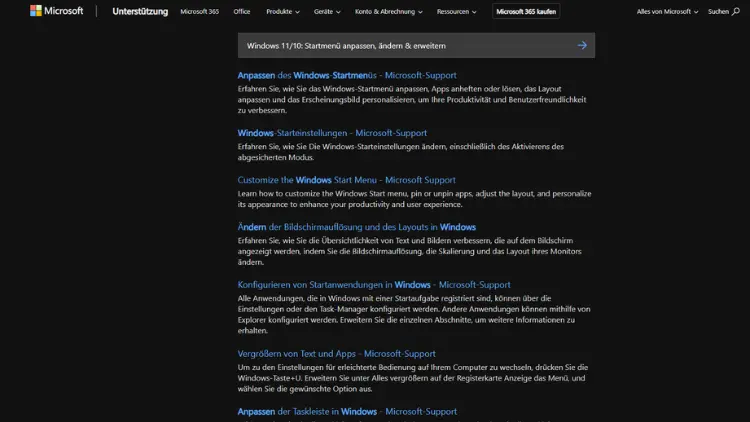Click the Microsoft logo
Image resolution: width=750 pixels, height=422 pixels.
click(x=56, y=11)
